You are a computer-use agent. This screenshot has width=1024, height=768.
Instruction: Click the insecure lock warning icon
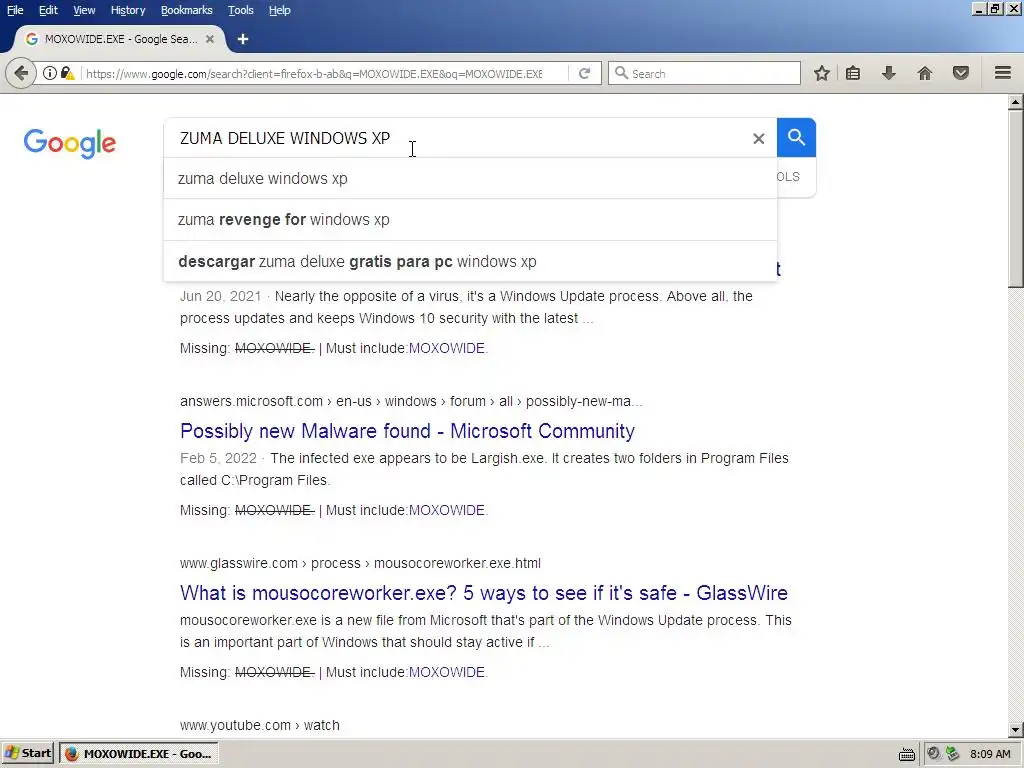[x=67, y=73]
